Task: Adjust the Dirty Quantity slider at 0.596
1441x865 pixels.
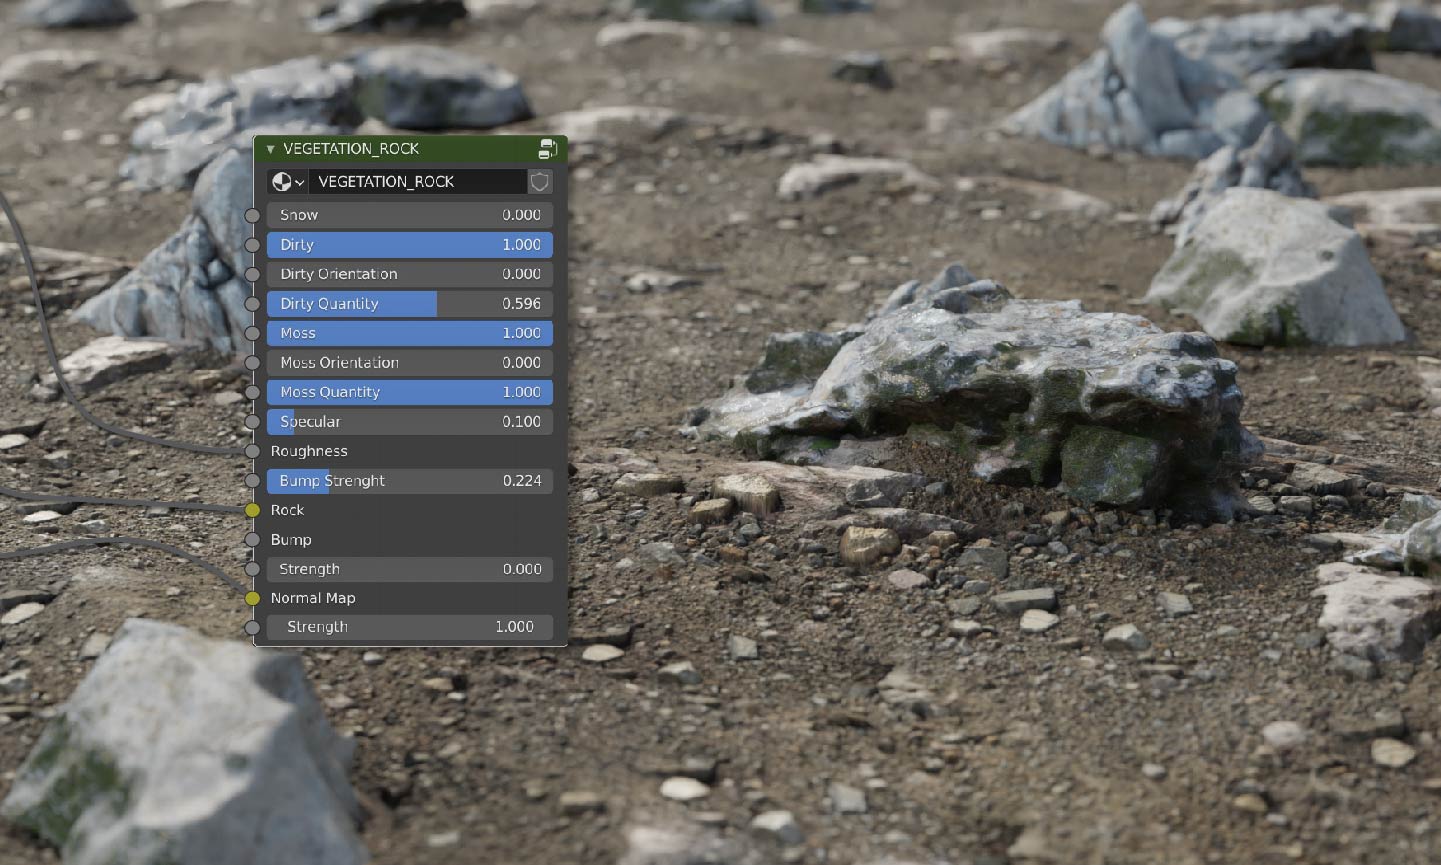Action: (410, 304)
